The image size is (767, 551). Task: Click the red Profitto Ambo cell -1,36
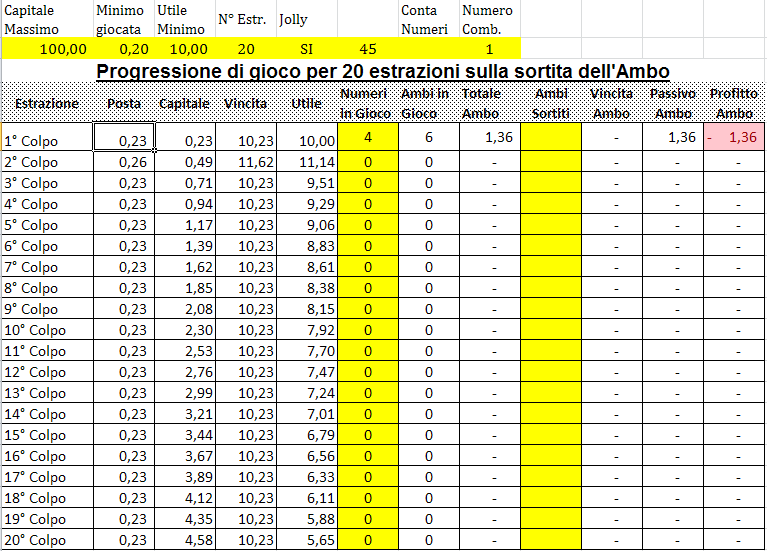[734, 137]
